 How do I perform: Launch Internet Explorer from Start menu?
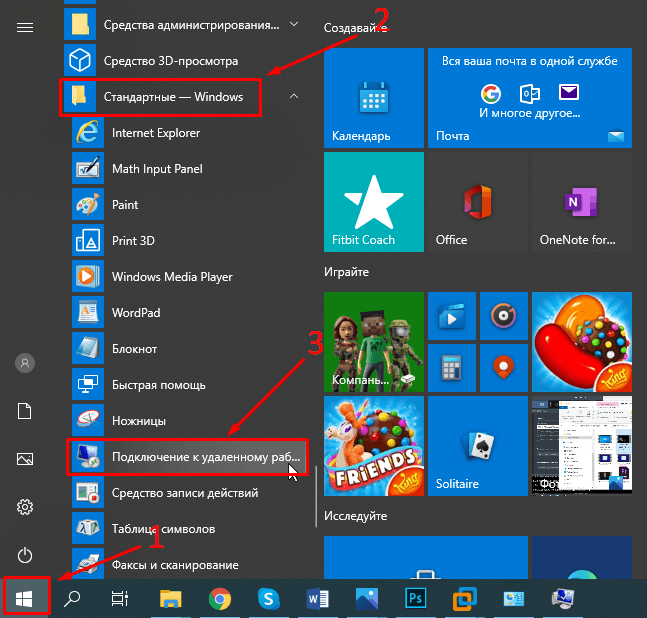(155, 133)
